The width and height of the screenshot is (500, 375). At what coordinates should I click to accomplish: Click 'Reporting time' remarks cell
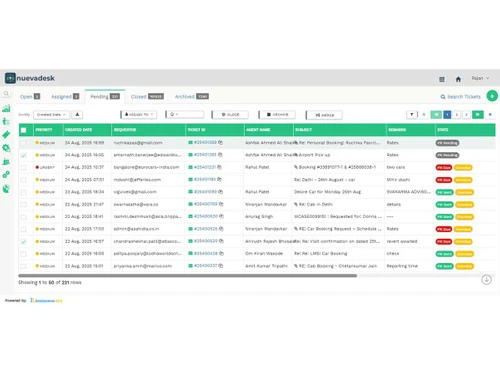(402, 266)
